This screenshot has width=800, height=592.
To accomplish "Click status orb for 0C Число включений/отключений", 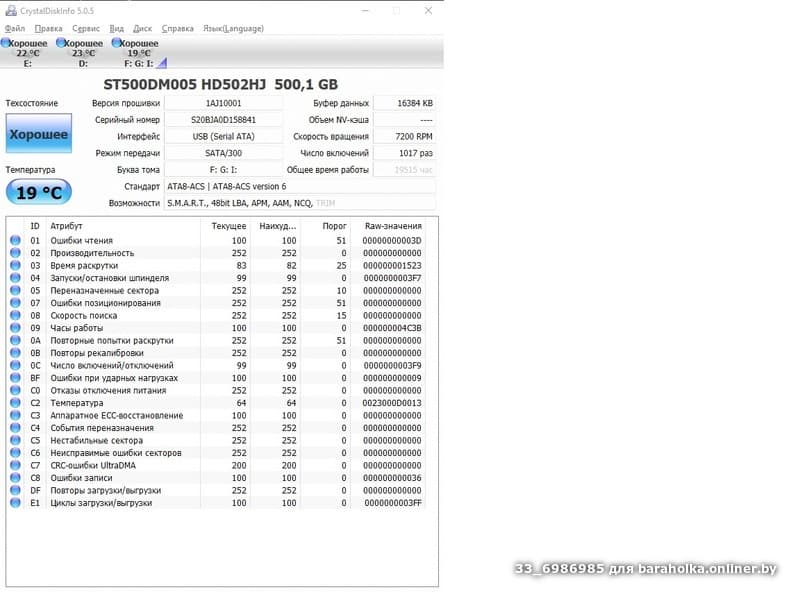I will [15, 365].
